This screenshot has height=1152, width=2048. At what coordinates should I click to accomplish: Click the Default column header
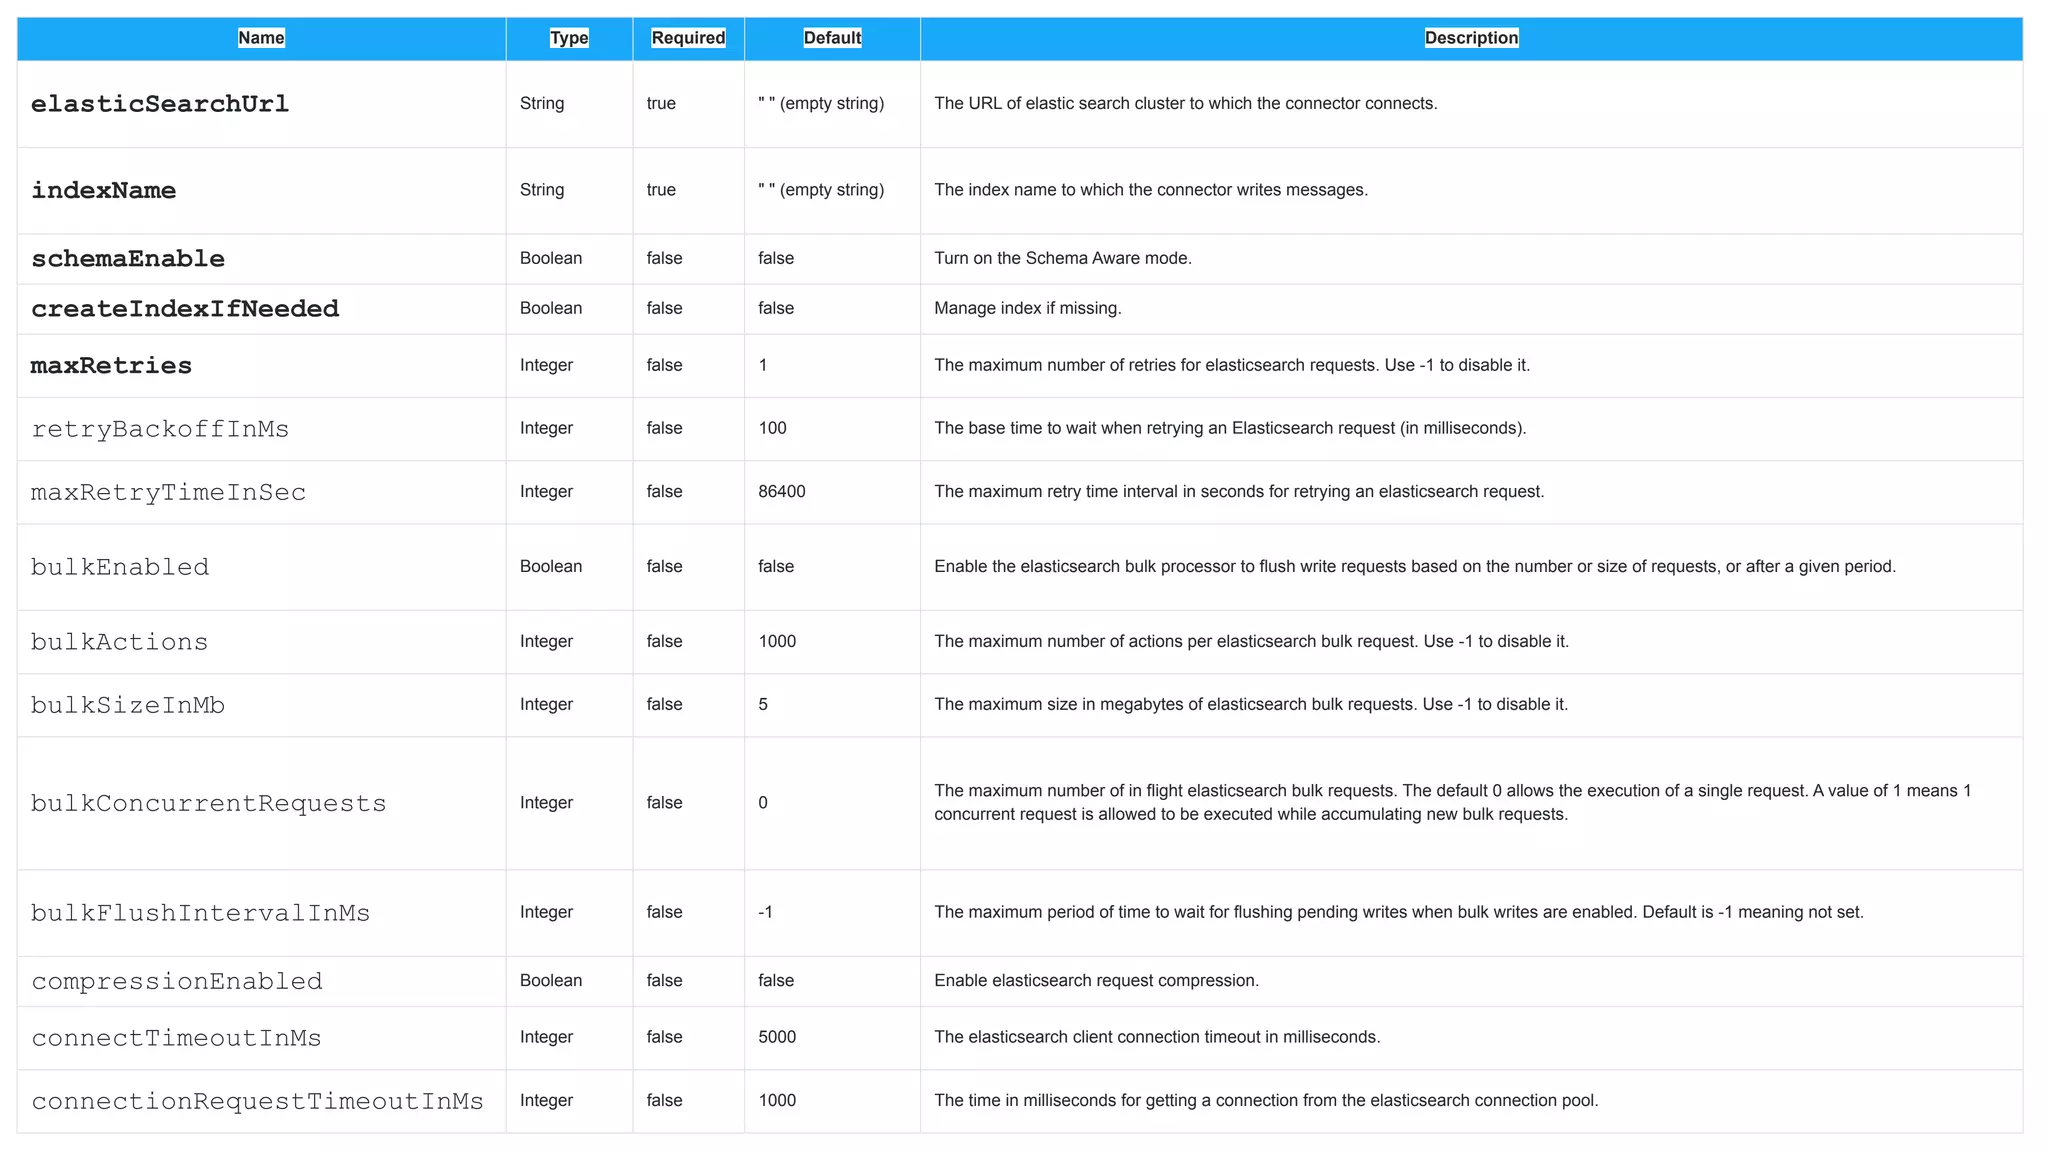tap(832, 38)
